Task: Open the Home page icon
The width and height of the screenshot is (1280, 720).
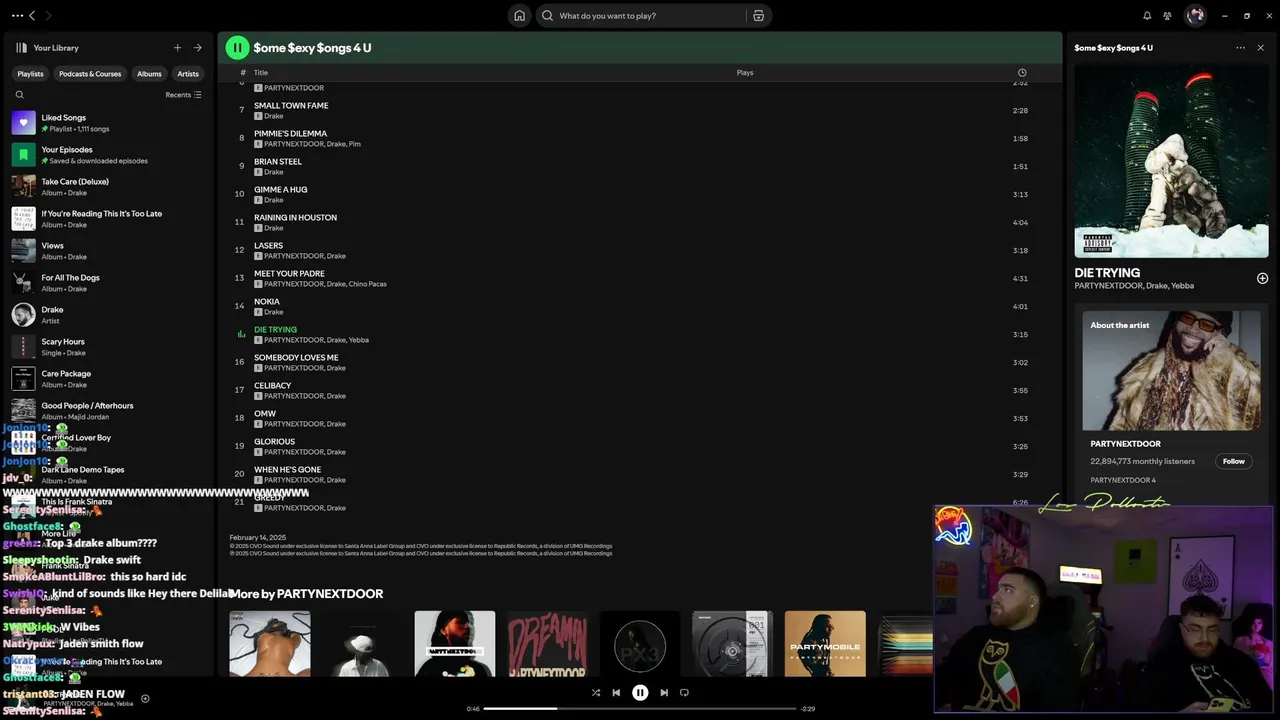Action: [x=519, y=16]
